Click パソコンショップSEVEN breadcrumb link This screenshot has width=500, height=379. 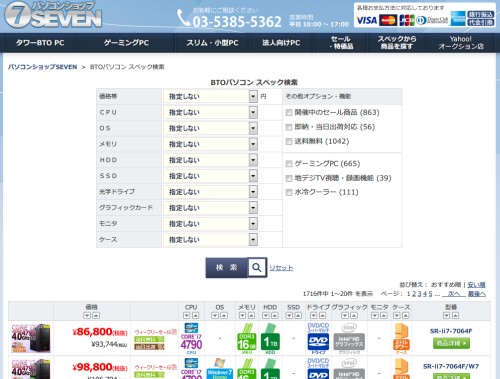pyautogui.click(x=42, y=67)
